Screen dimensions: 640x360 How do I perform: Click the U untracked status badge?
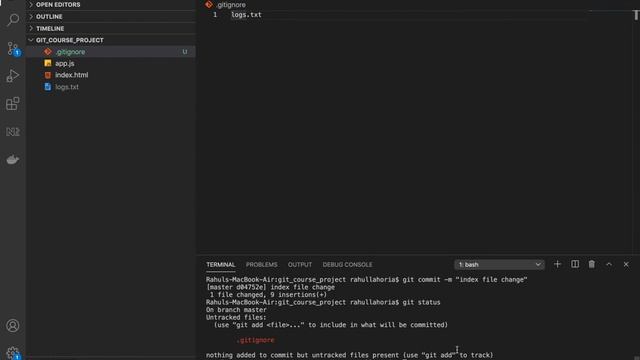click(x=184, y=52)
